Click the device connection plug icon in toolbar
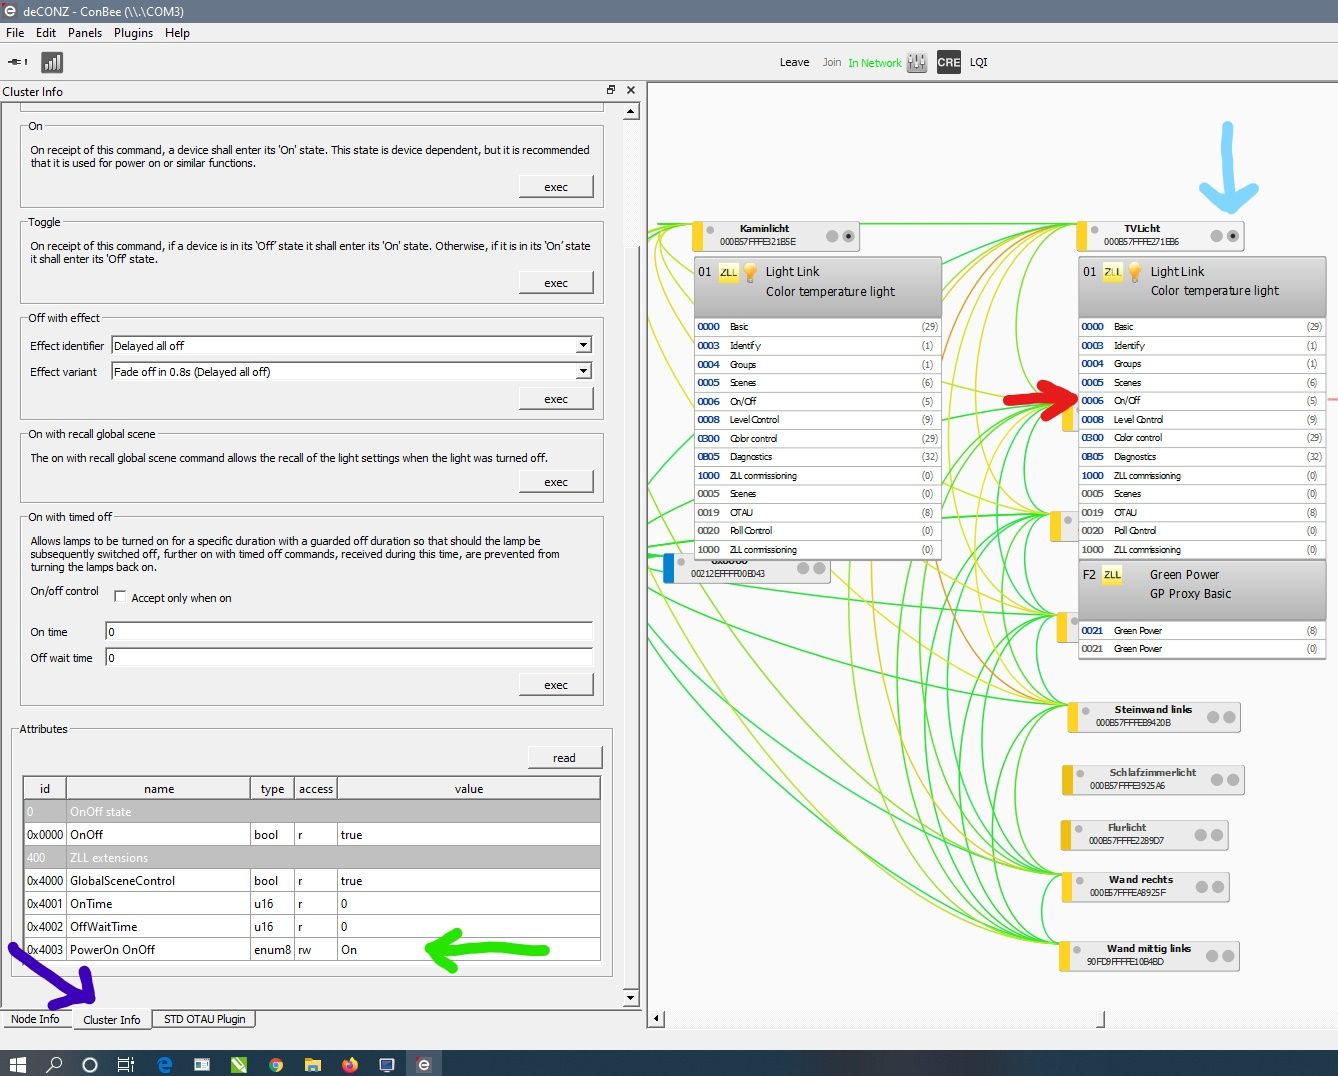The height and width of the screenshot is (1076, 1338). click(18, 62)
